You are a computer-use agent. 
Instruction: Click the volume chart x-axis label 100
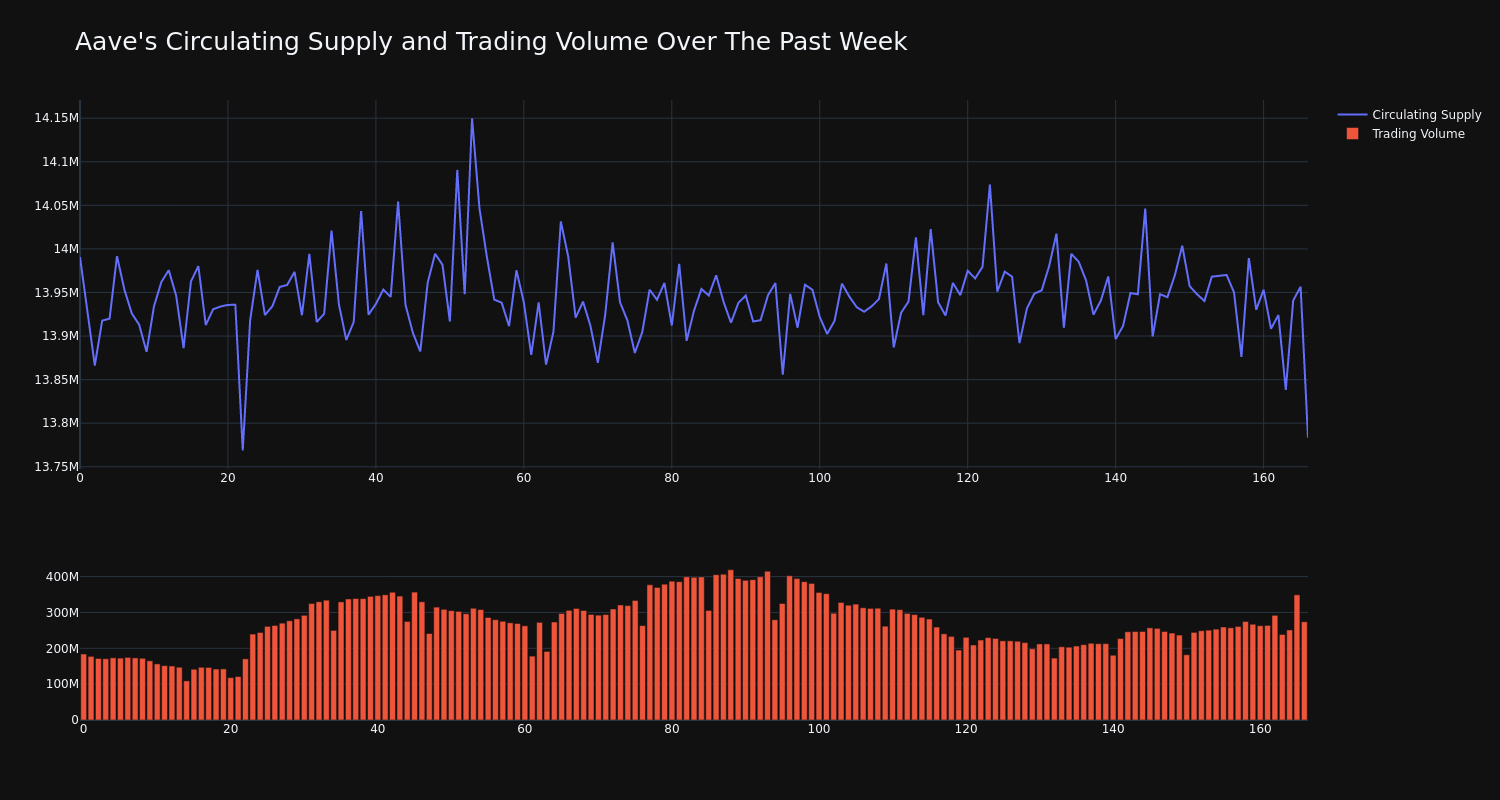tap(819, 729)
